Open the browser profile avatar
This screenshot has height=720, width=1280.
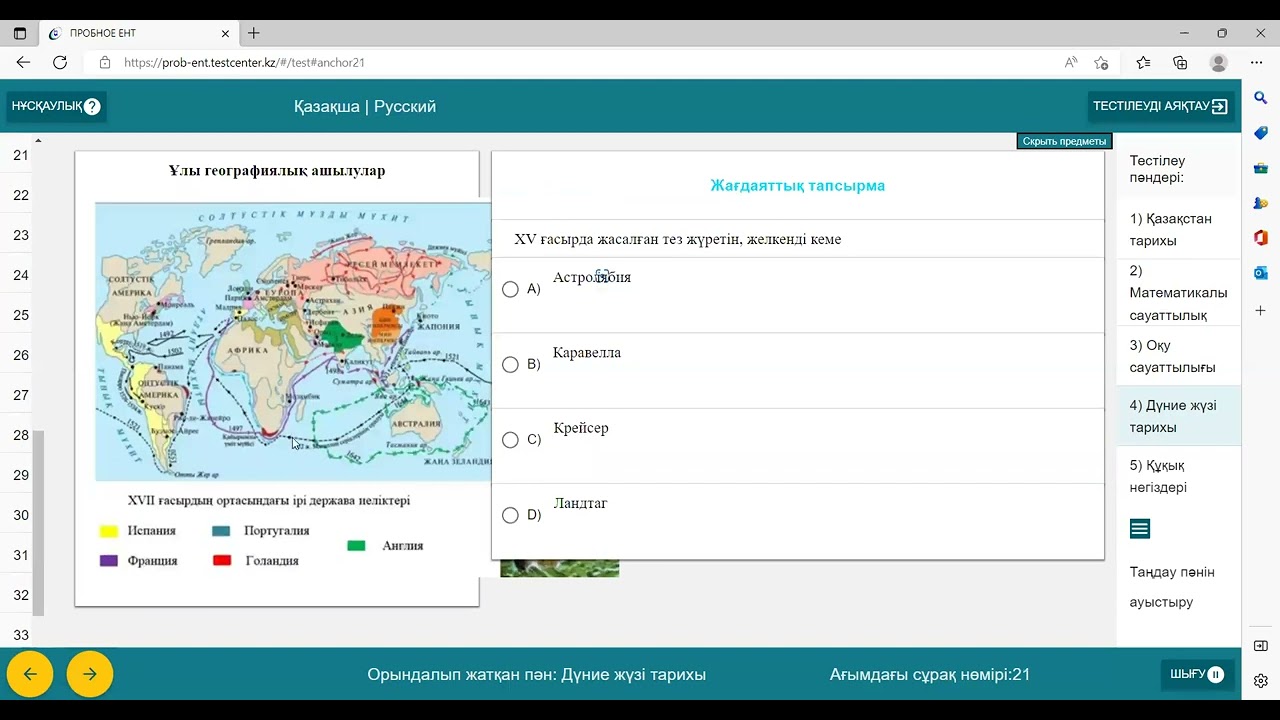(x=1218, y=62)
